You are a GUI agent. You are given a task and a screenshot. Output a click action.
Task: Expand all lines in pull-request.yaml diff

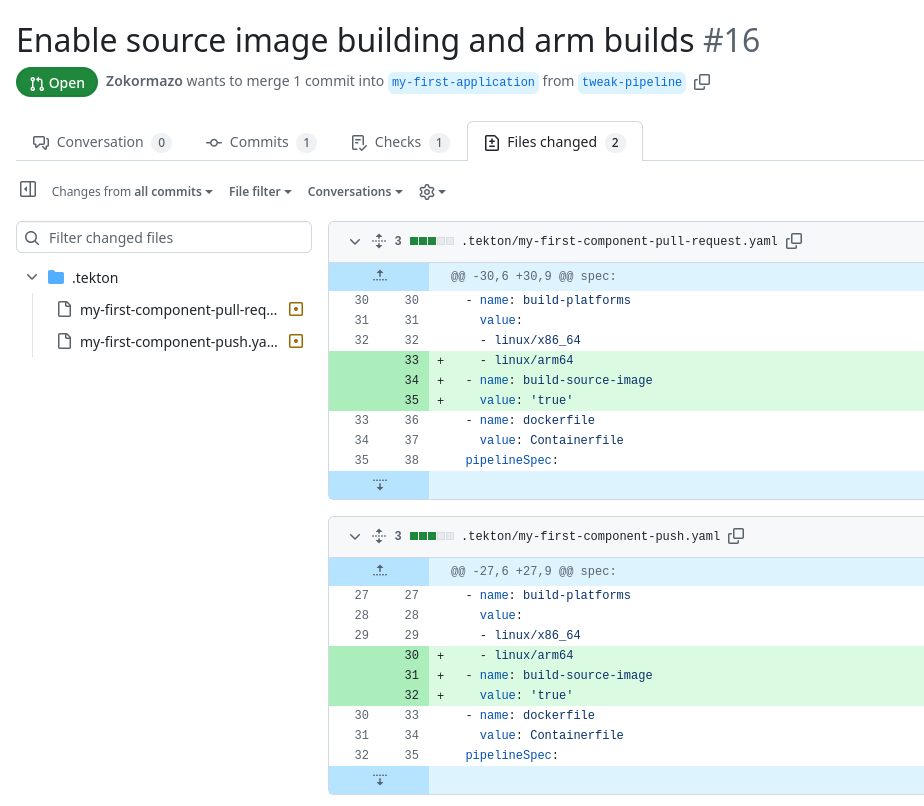click(x=379, y=241)
